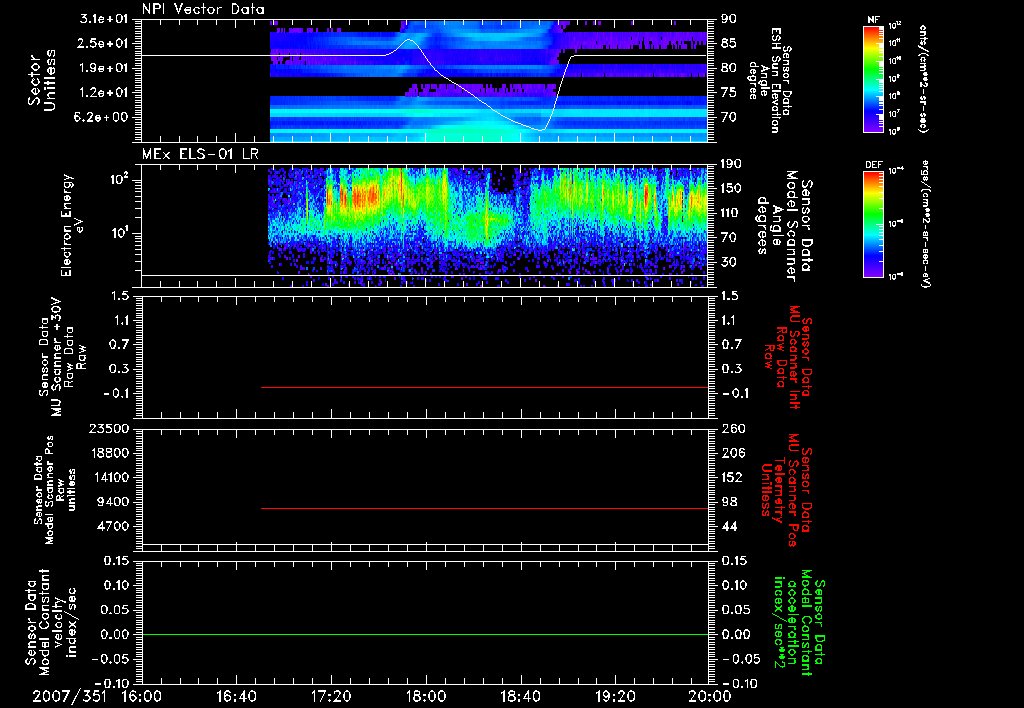The height and width of the screenshot is (708, 1024).
Task: Click the '9400' scanner position tick label
Action: [x=113, y=502]
